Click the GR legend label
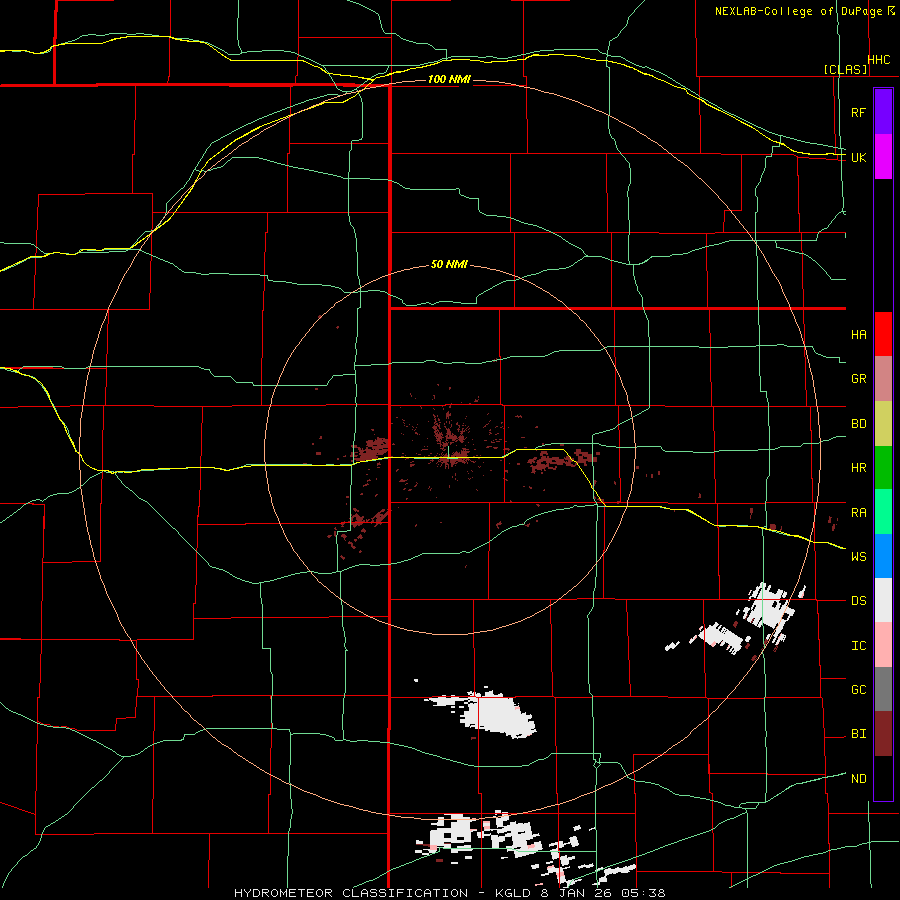Image resolution: width=900 pixels, height=900 pixels. coord(858,379)
